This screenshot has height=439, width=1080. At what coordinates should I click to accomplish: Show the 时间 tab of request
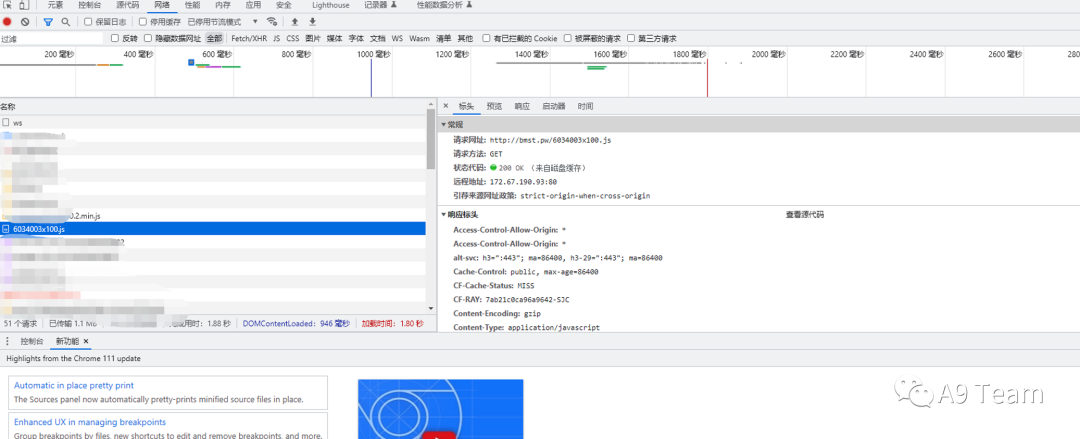coord(585,106)
